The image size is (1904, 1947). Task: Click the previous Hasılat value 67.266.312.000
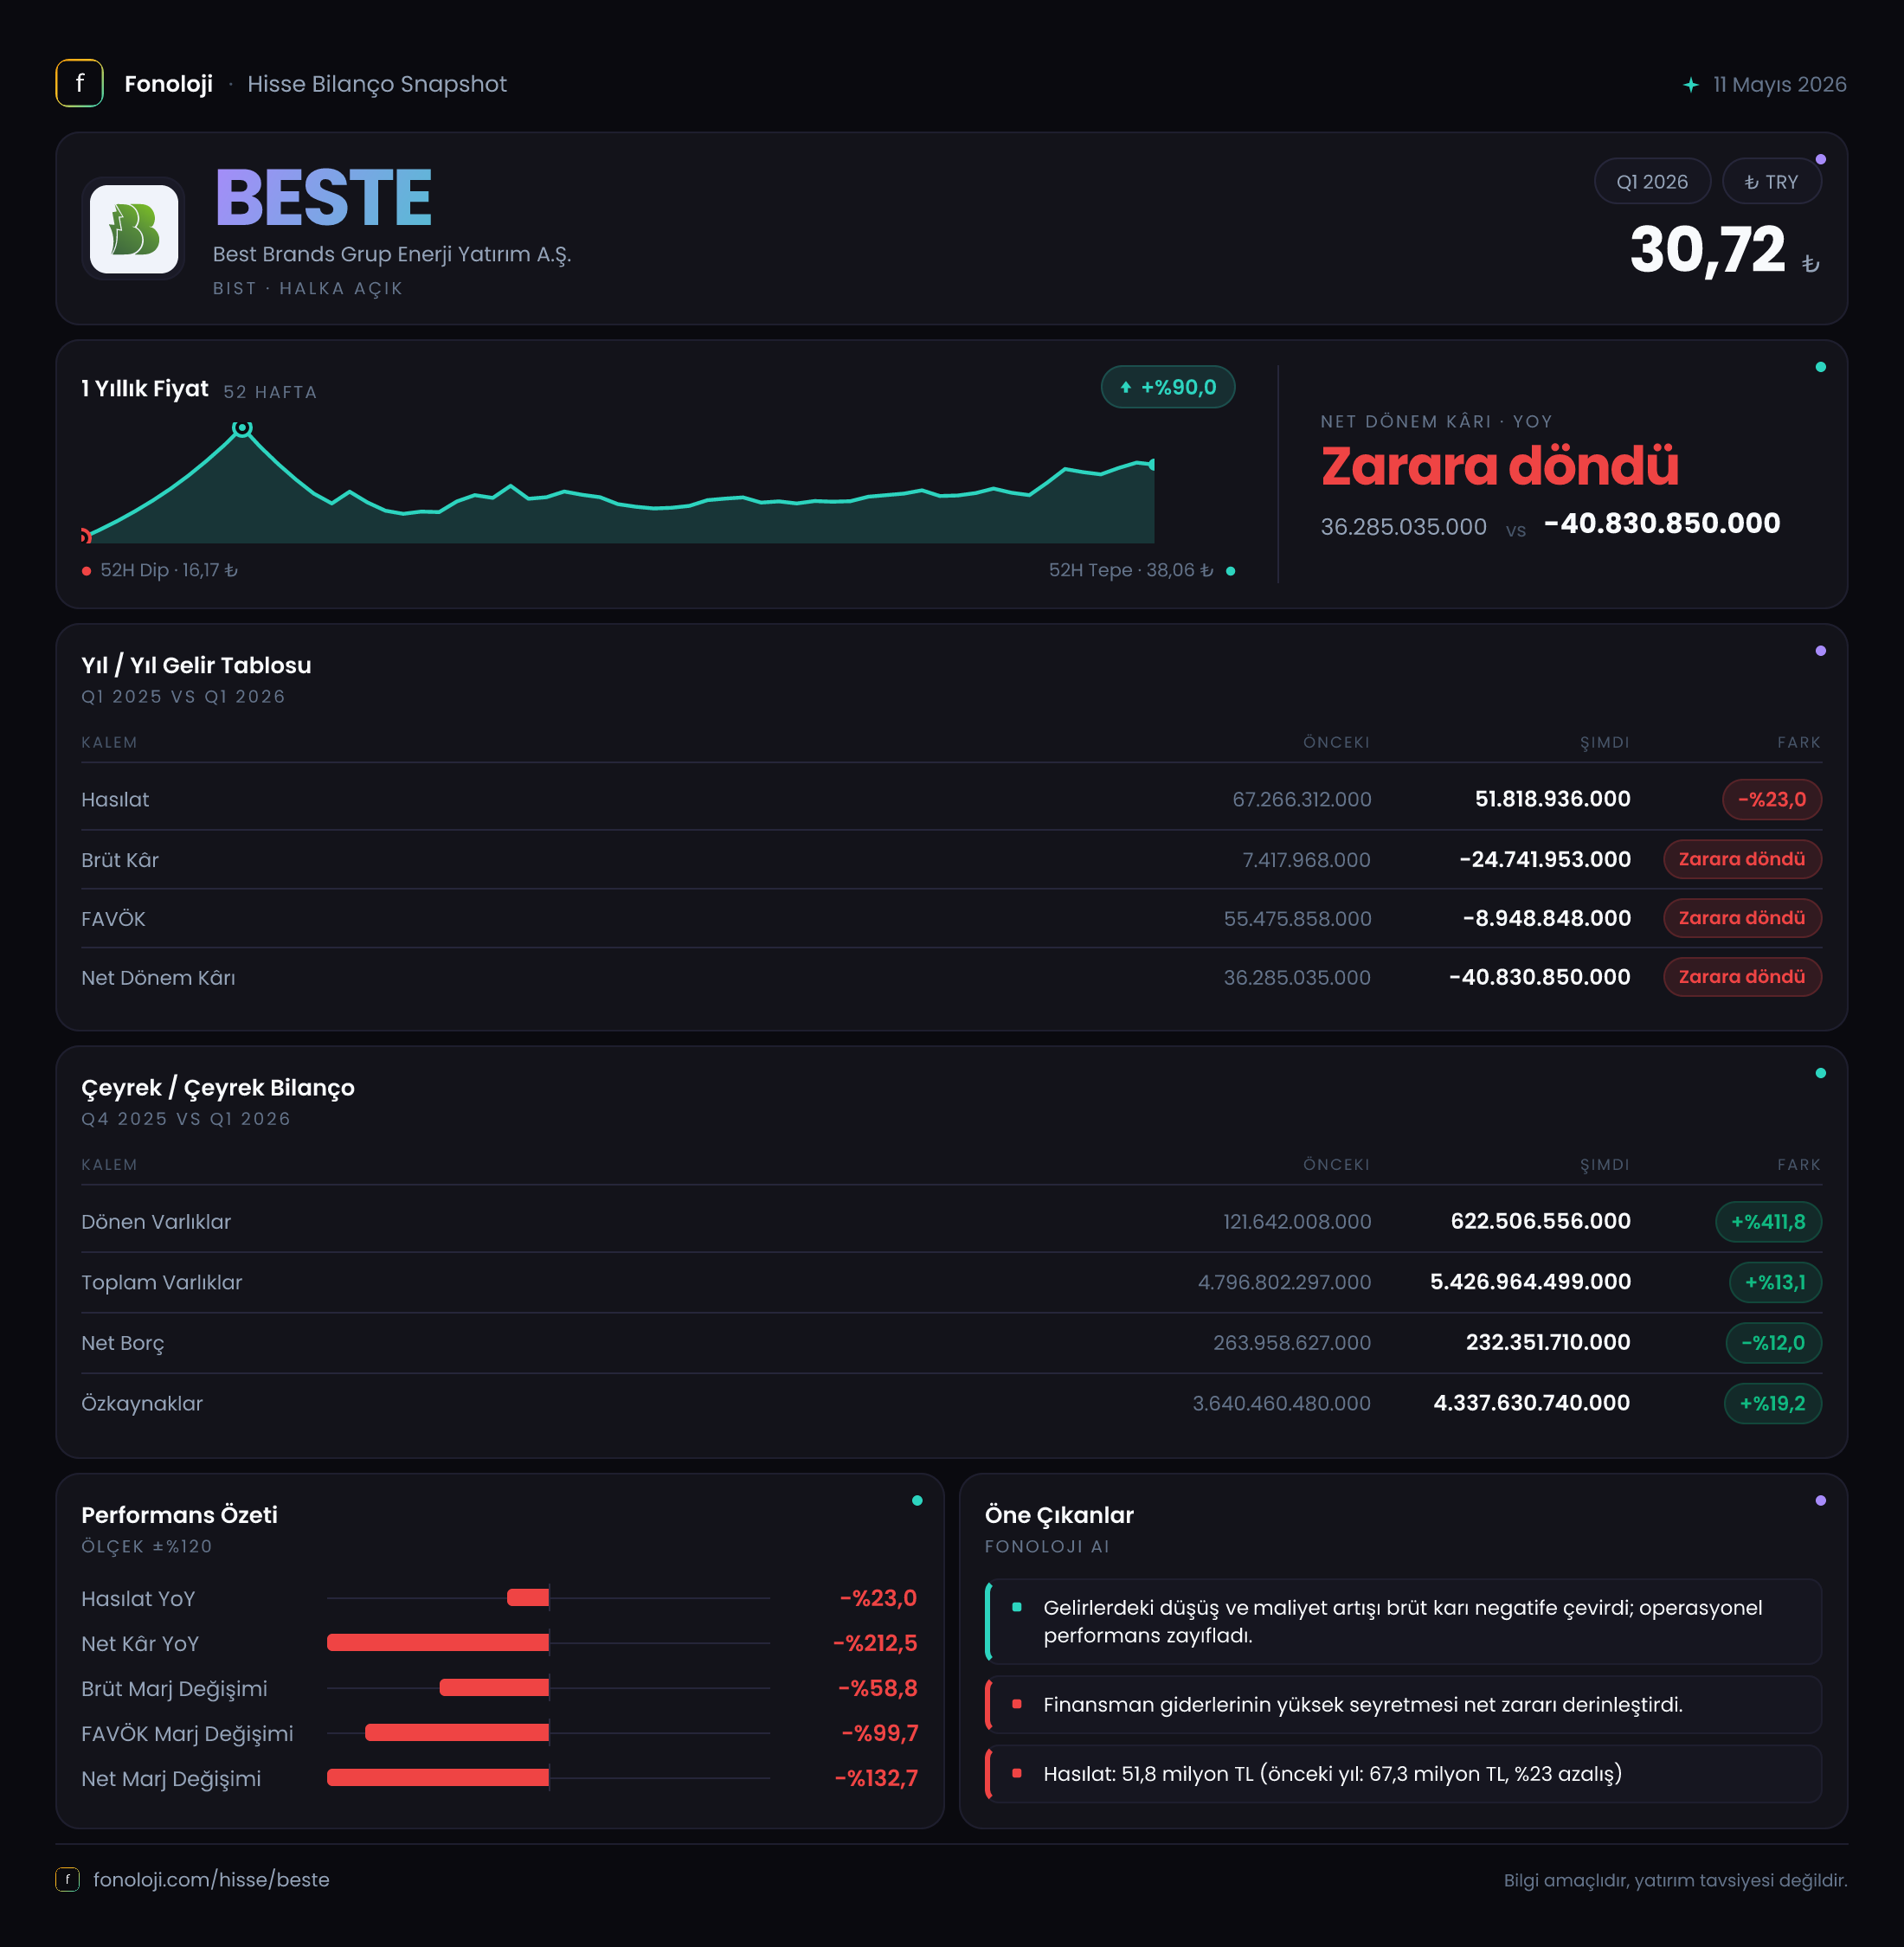coord(1301,800)
